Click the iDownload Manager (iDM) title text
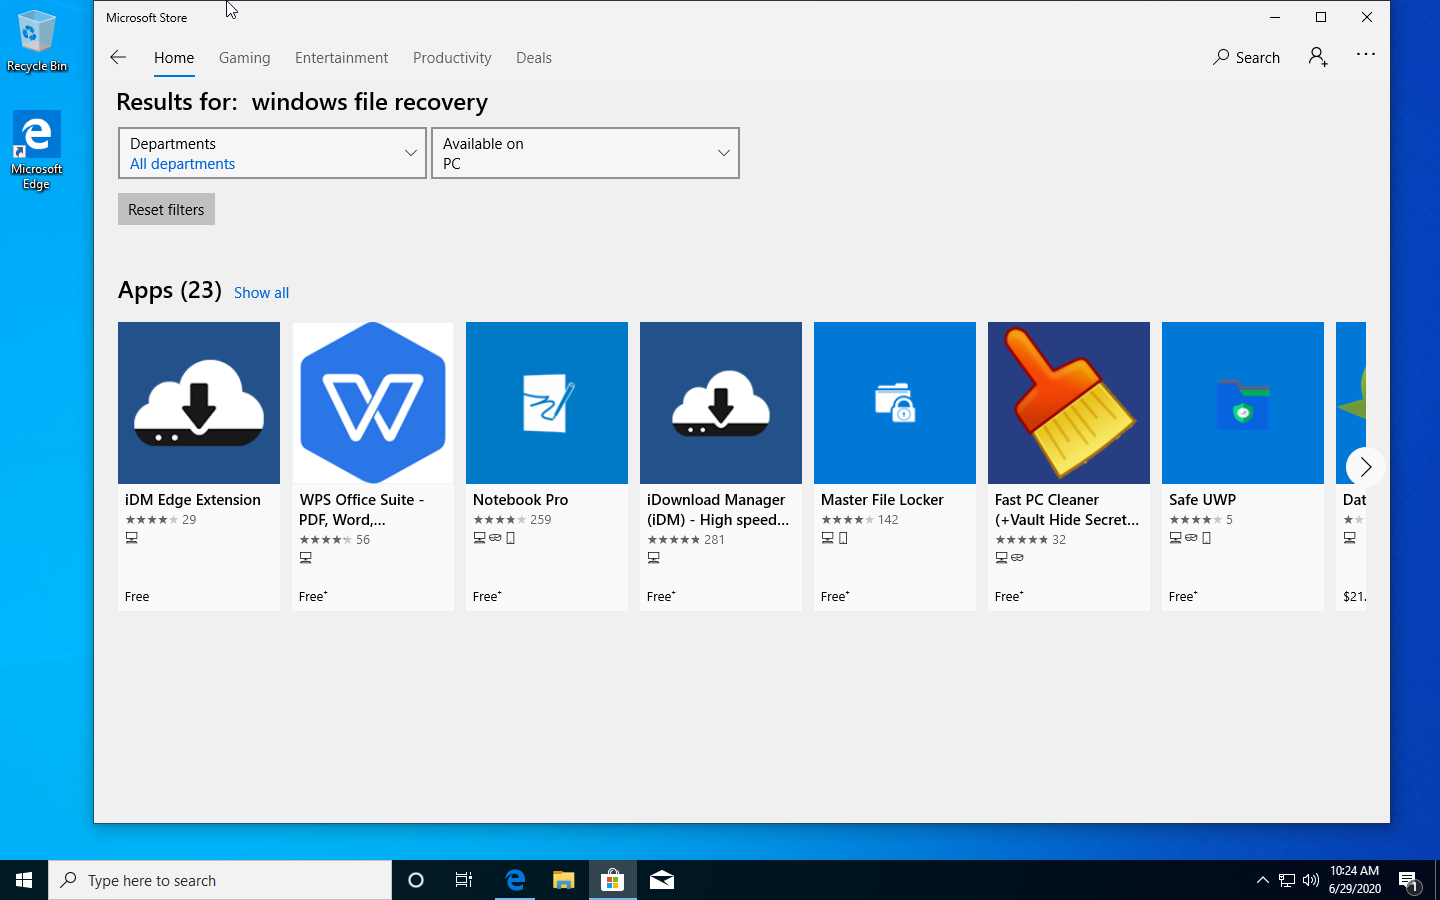Viewport: 1440px width, 900px height. coord(718,510)
